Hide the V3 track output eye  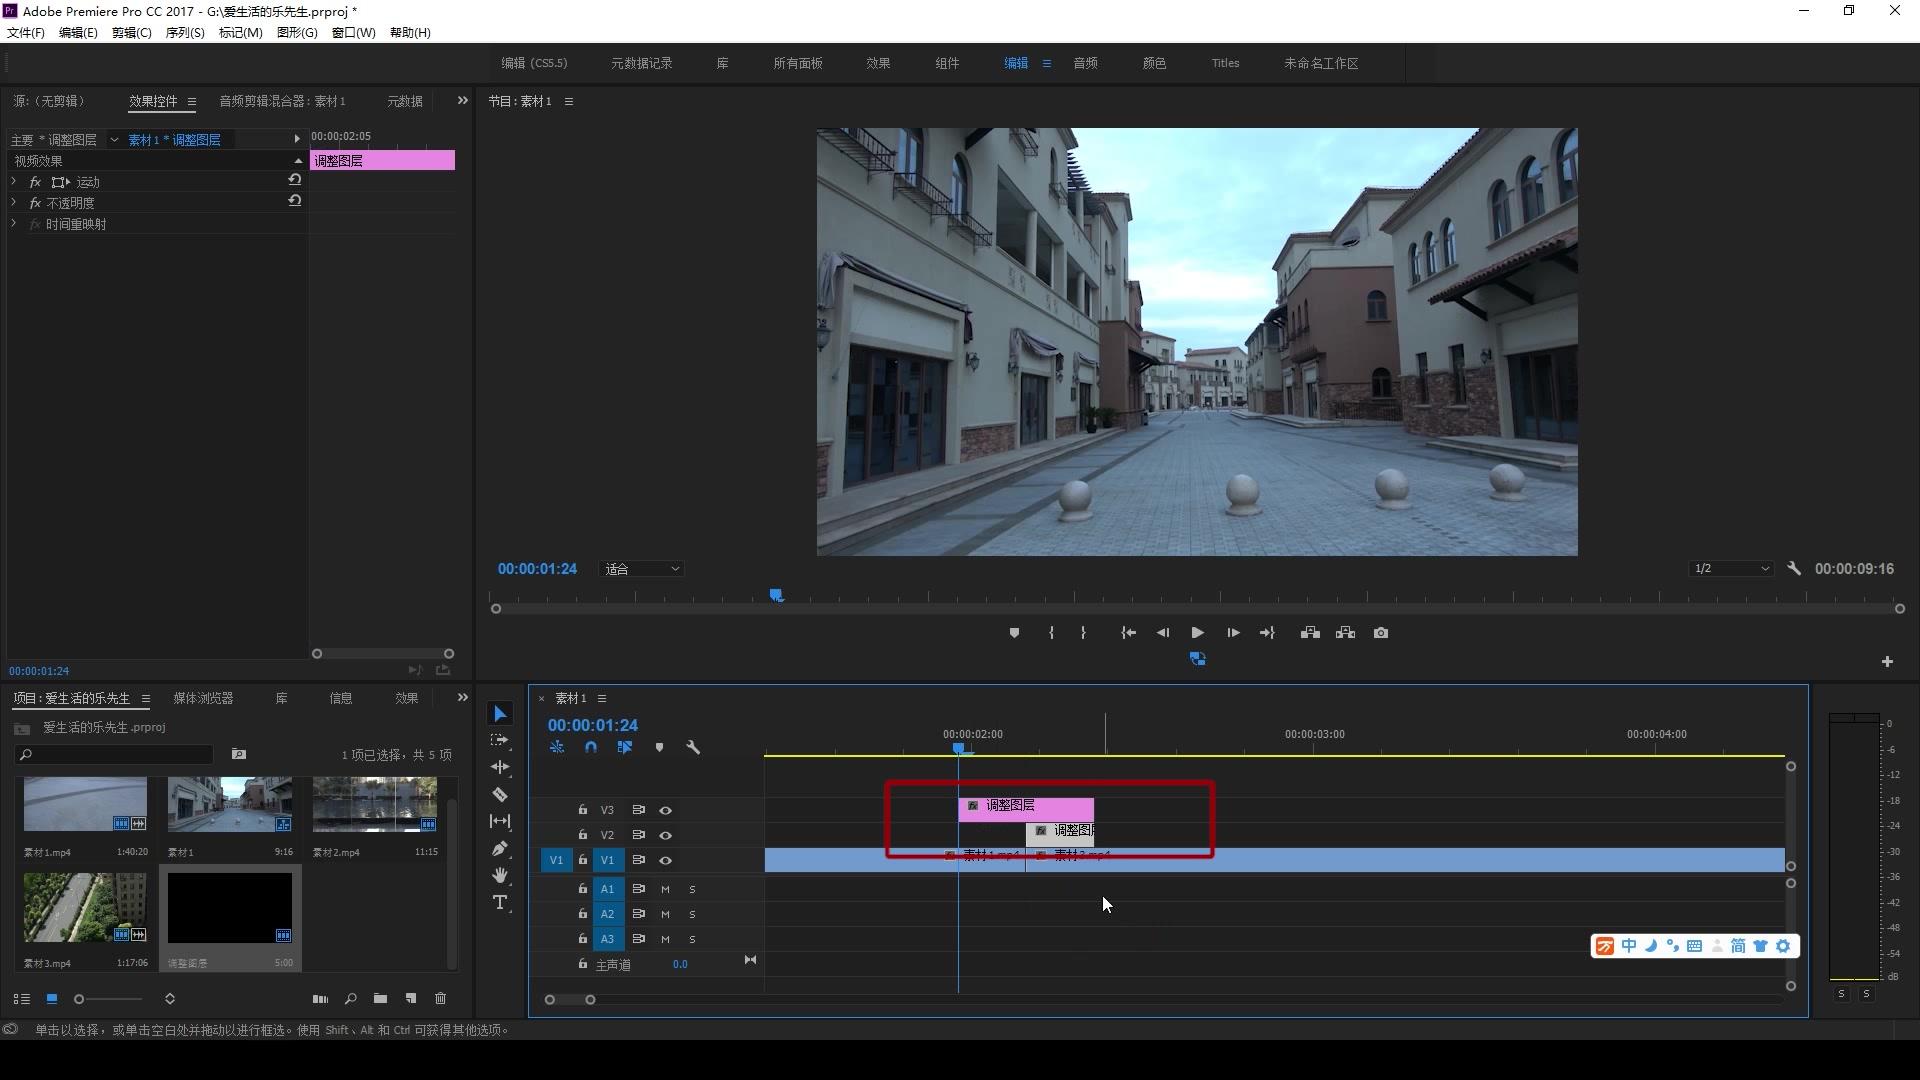pyautogui.click(x=665, y=810)
